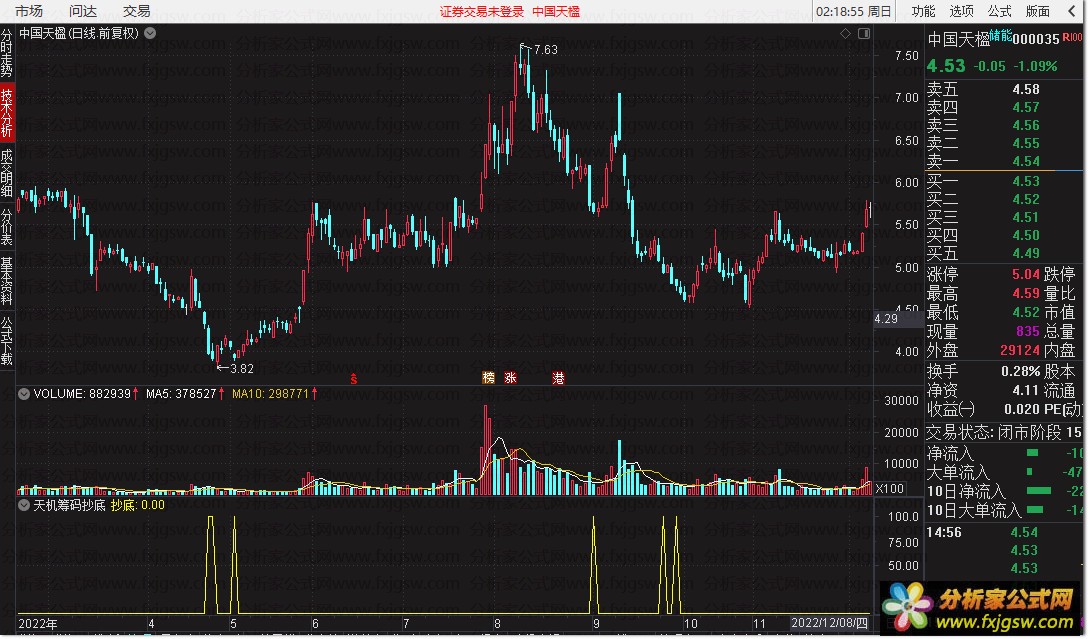Image resolution: width=1090 pixels, height=639 pixels.
Task: Click the 抄底: 0.00 indicator value
Action: [138, 505]
